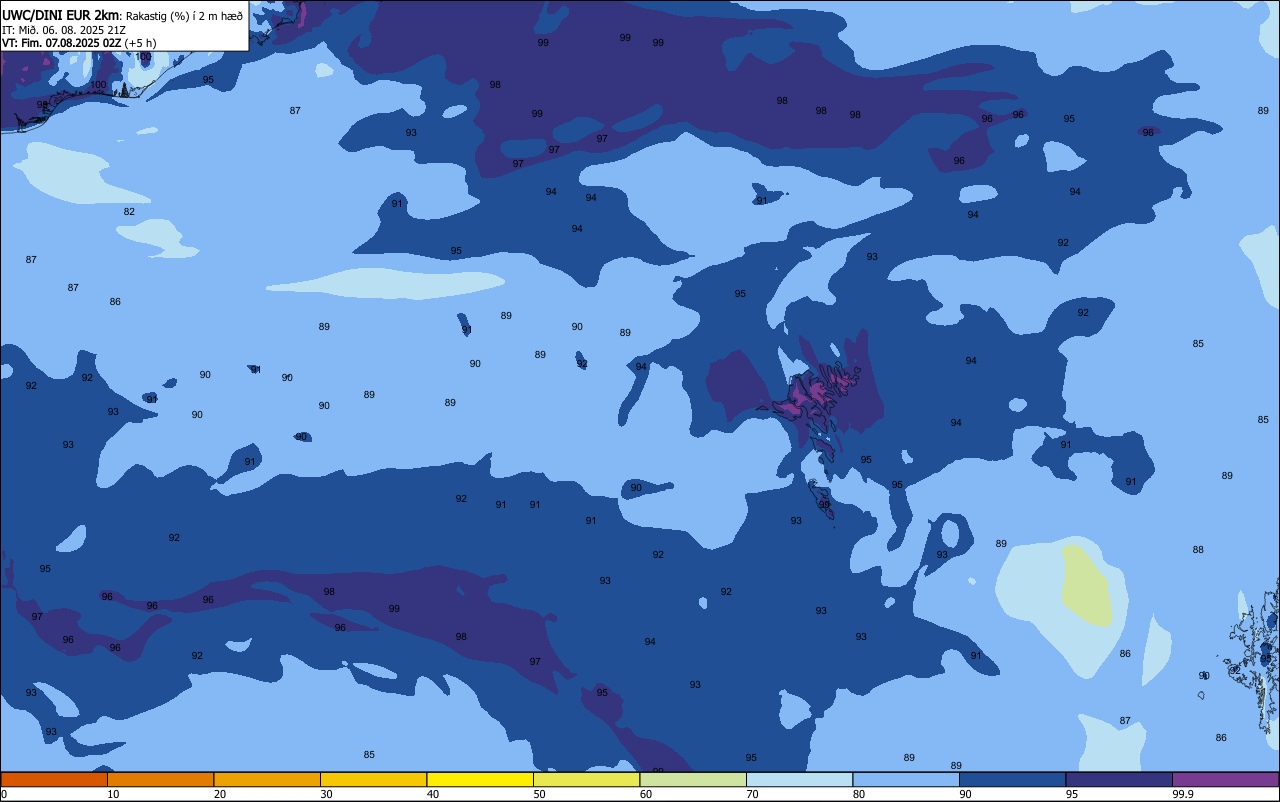
Task: Click the '20' tick label on the color bar
Action: pyautogui.click(x=220, y=794)
